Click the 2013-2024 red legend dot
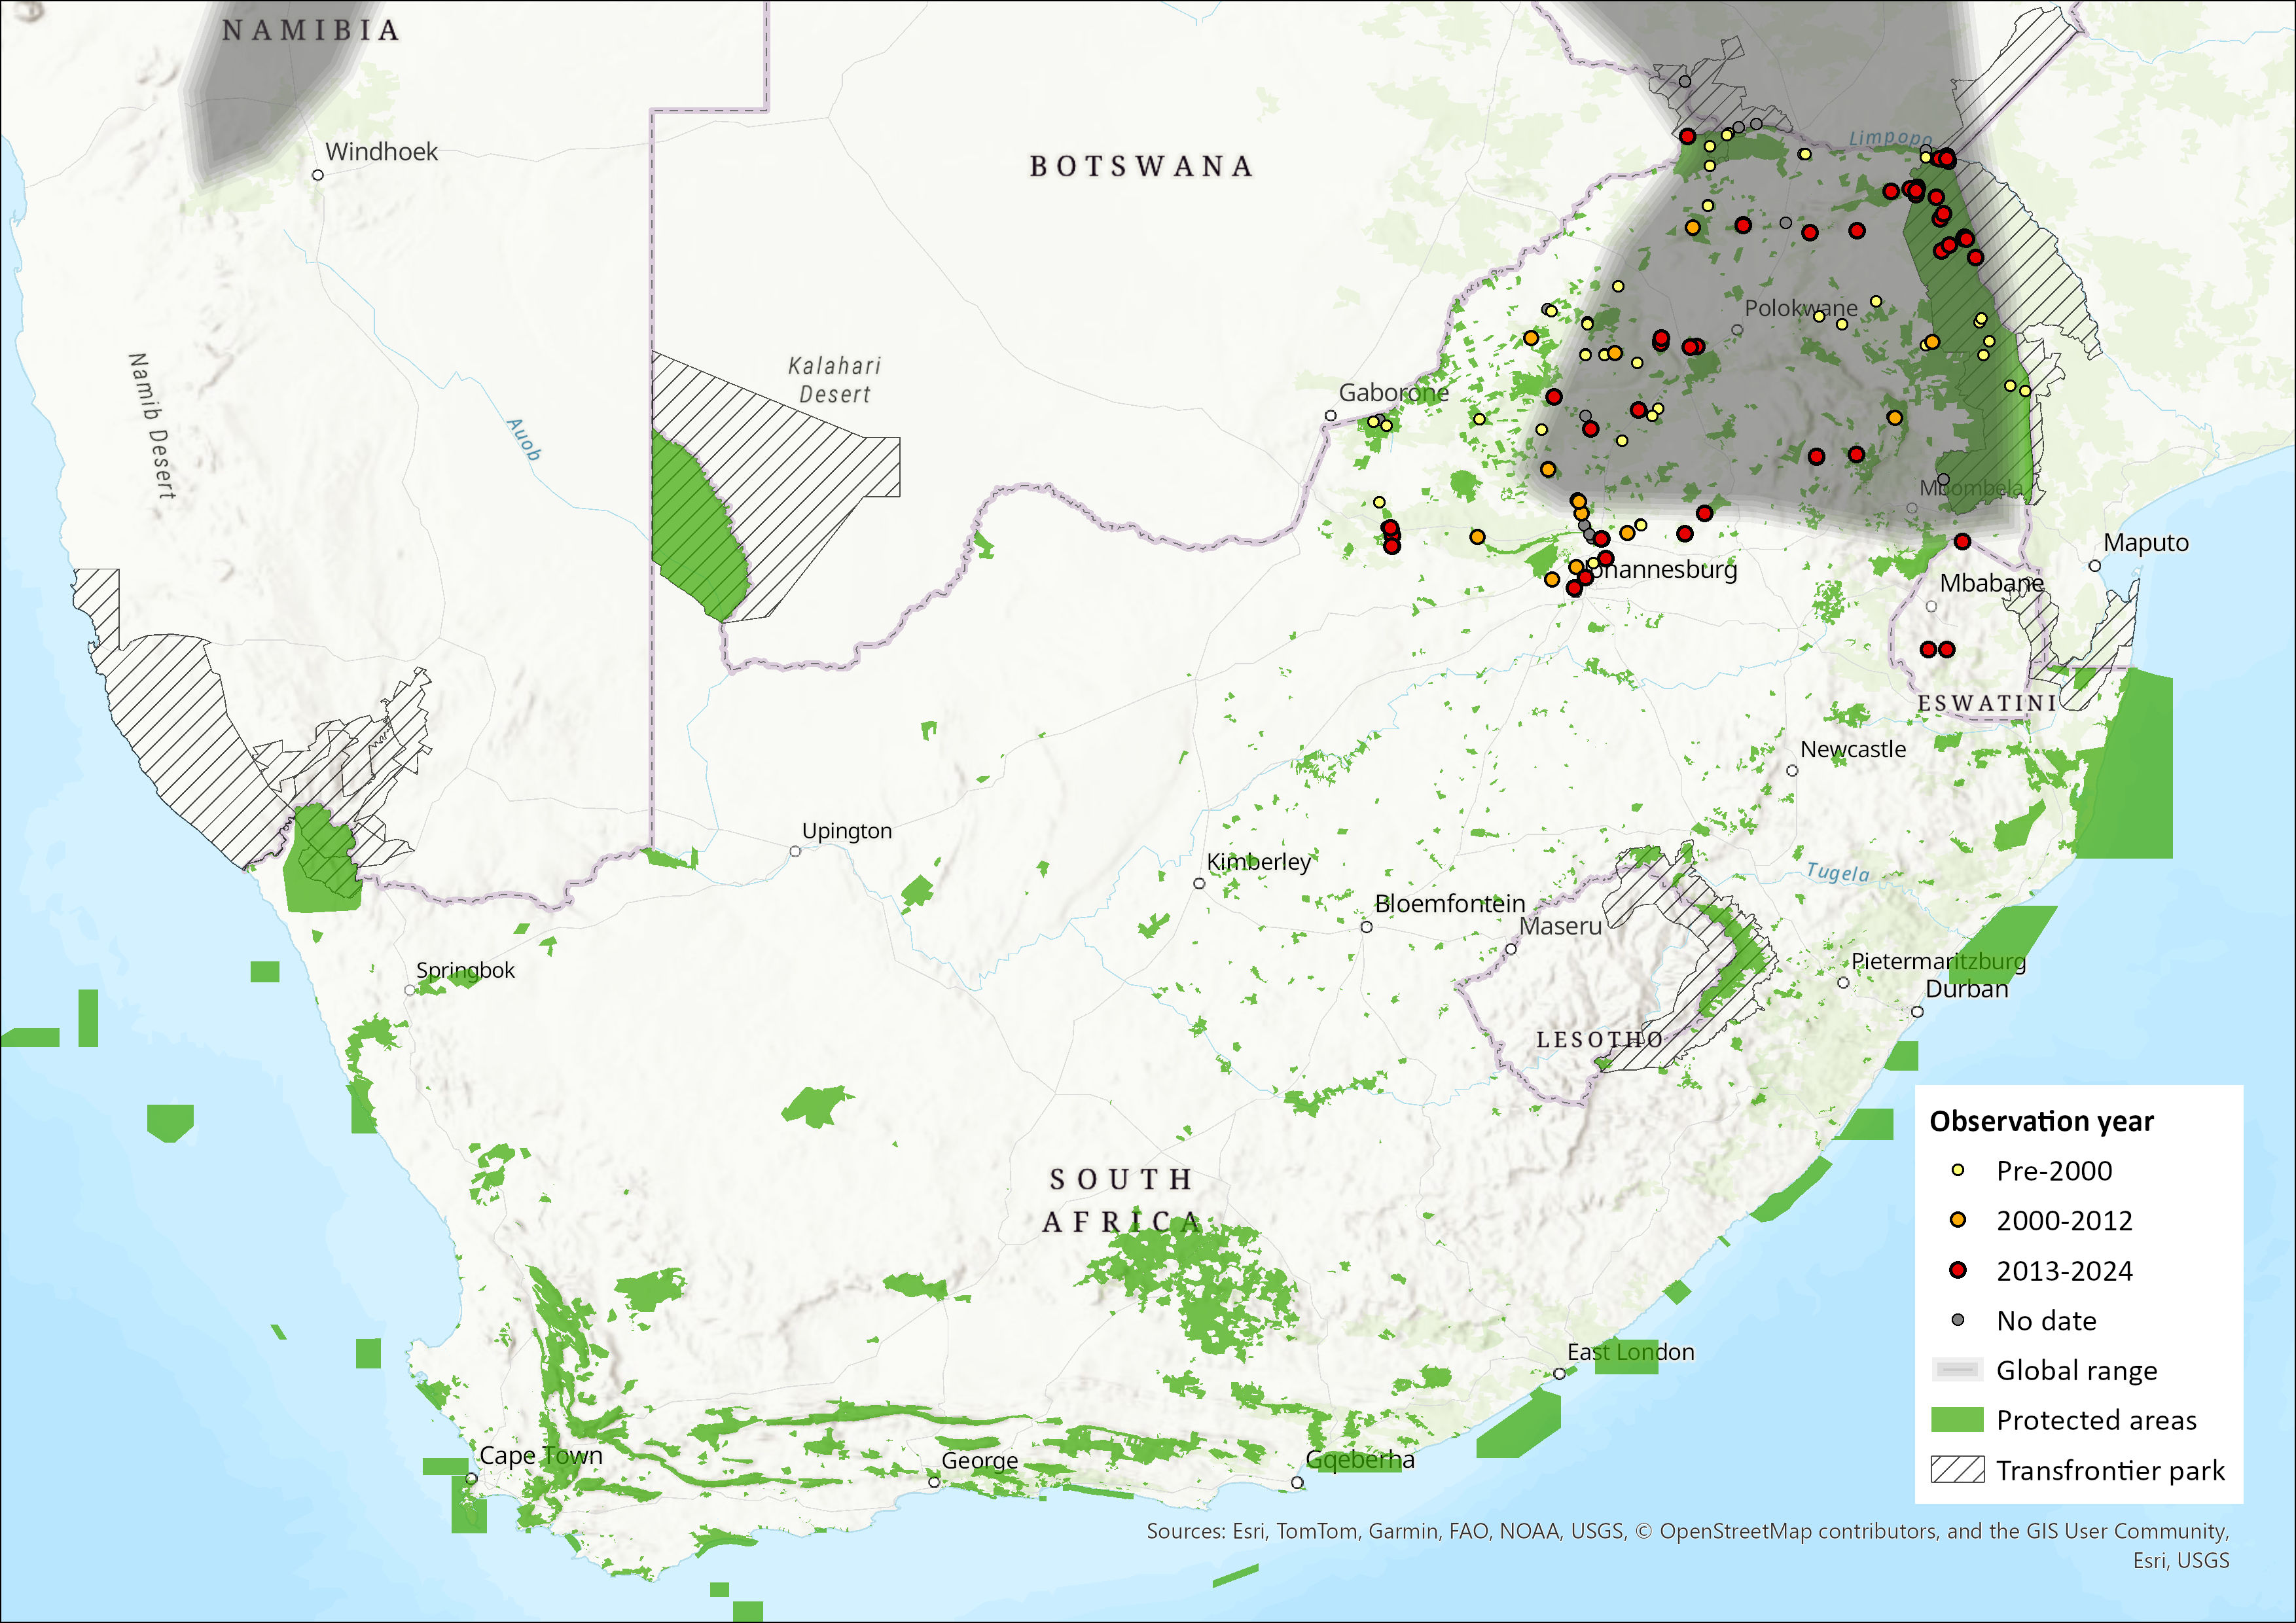 1958,1270
